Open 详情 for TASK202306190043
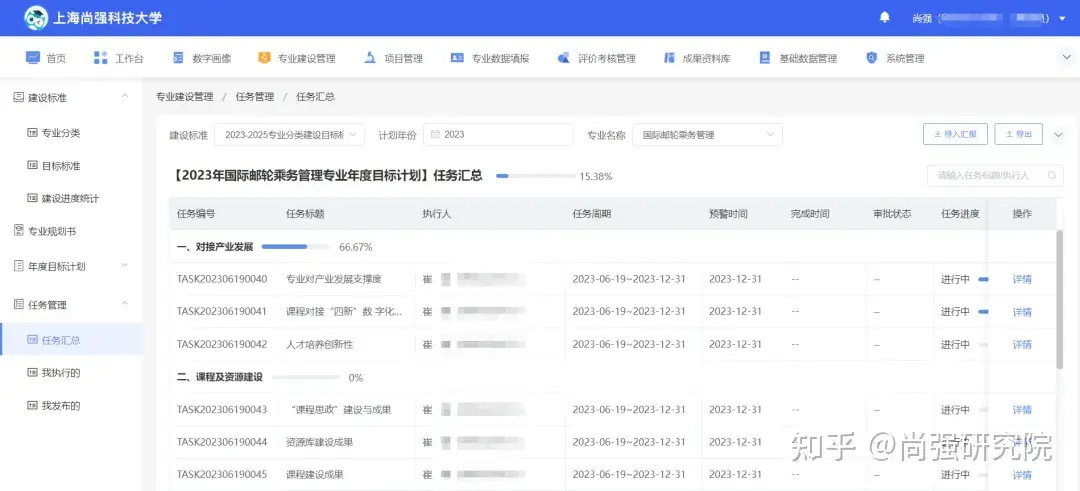Viewport: 1080px width, 491px height. (x=1022, y=410)
